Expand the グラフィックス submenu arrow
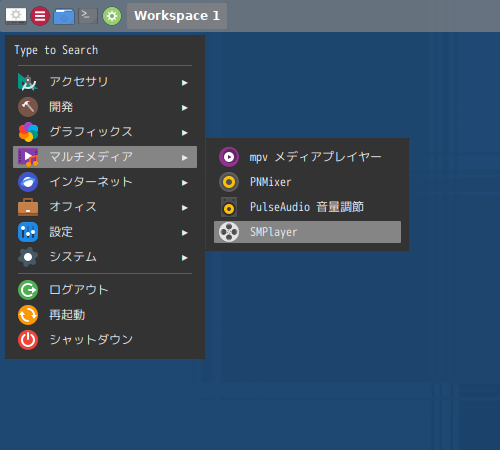The width and height of the screenshot is (500, 450). (x=184, y=133)
